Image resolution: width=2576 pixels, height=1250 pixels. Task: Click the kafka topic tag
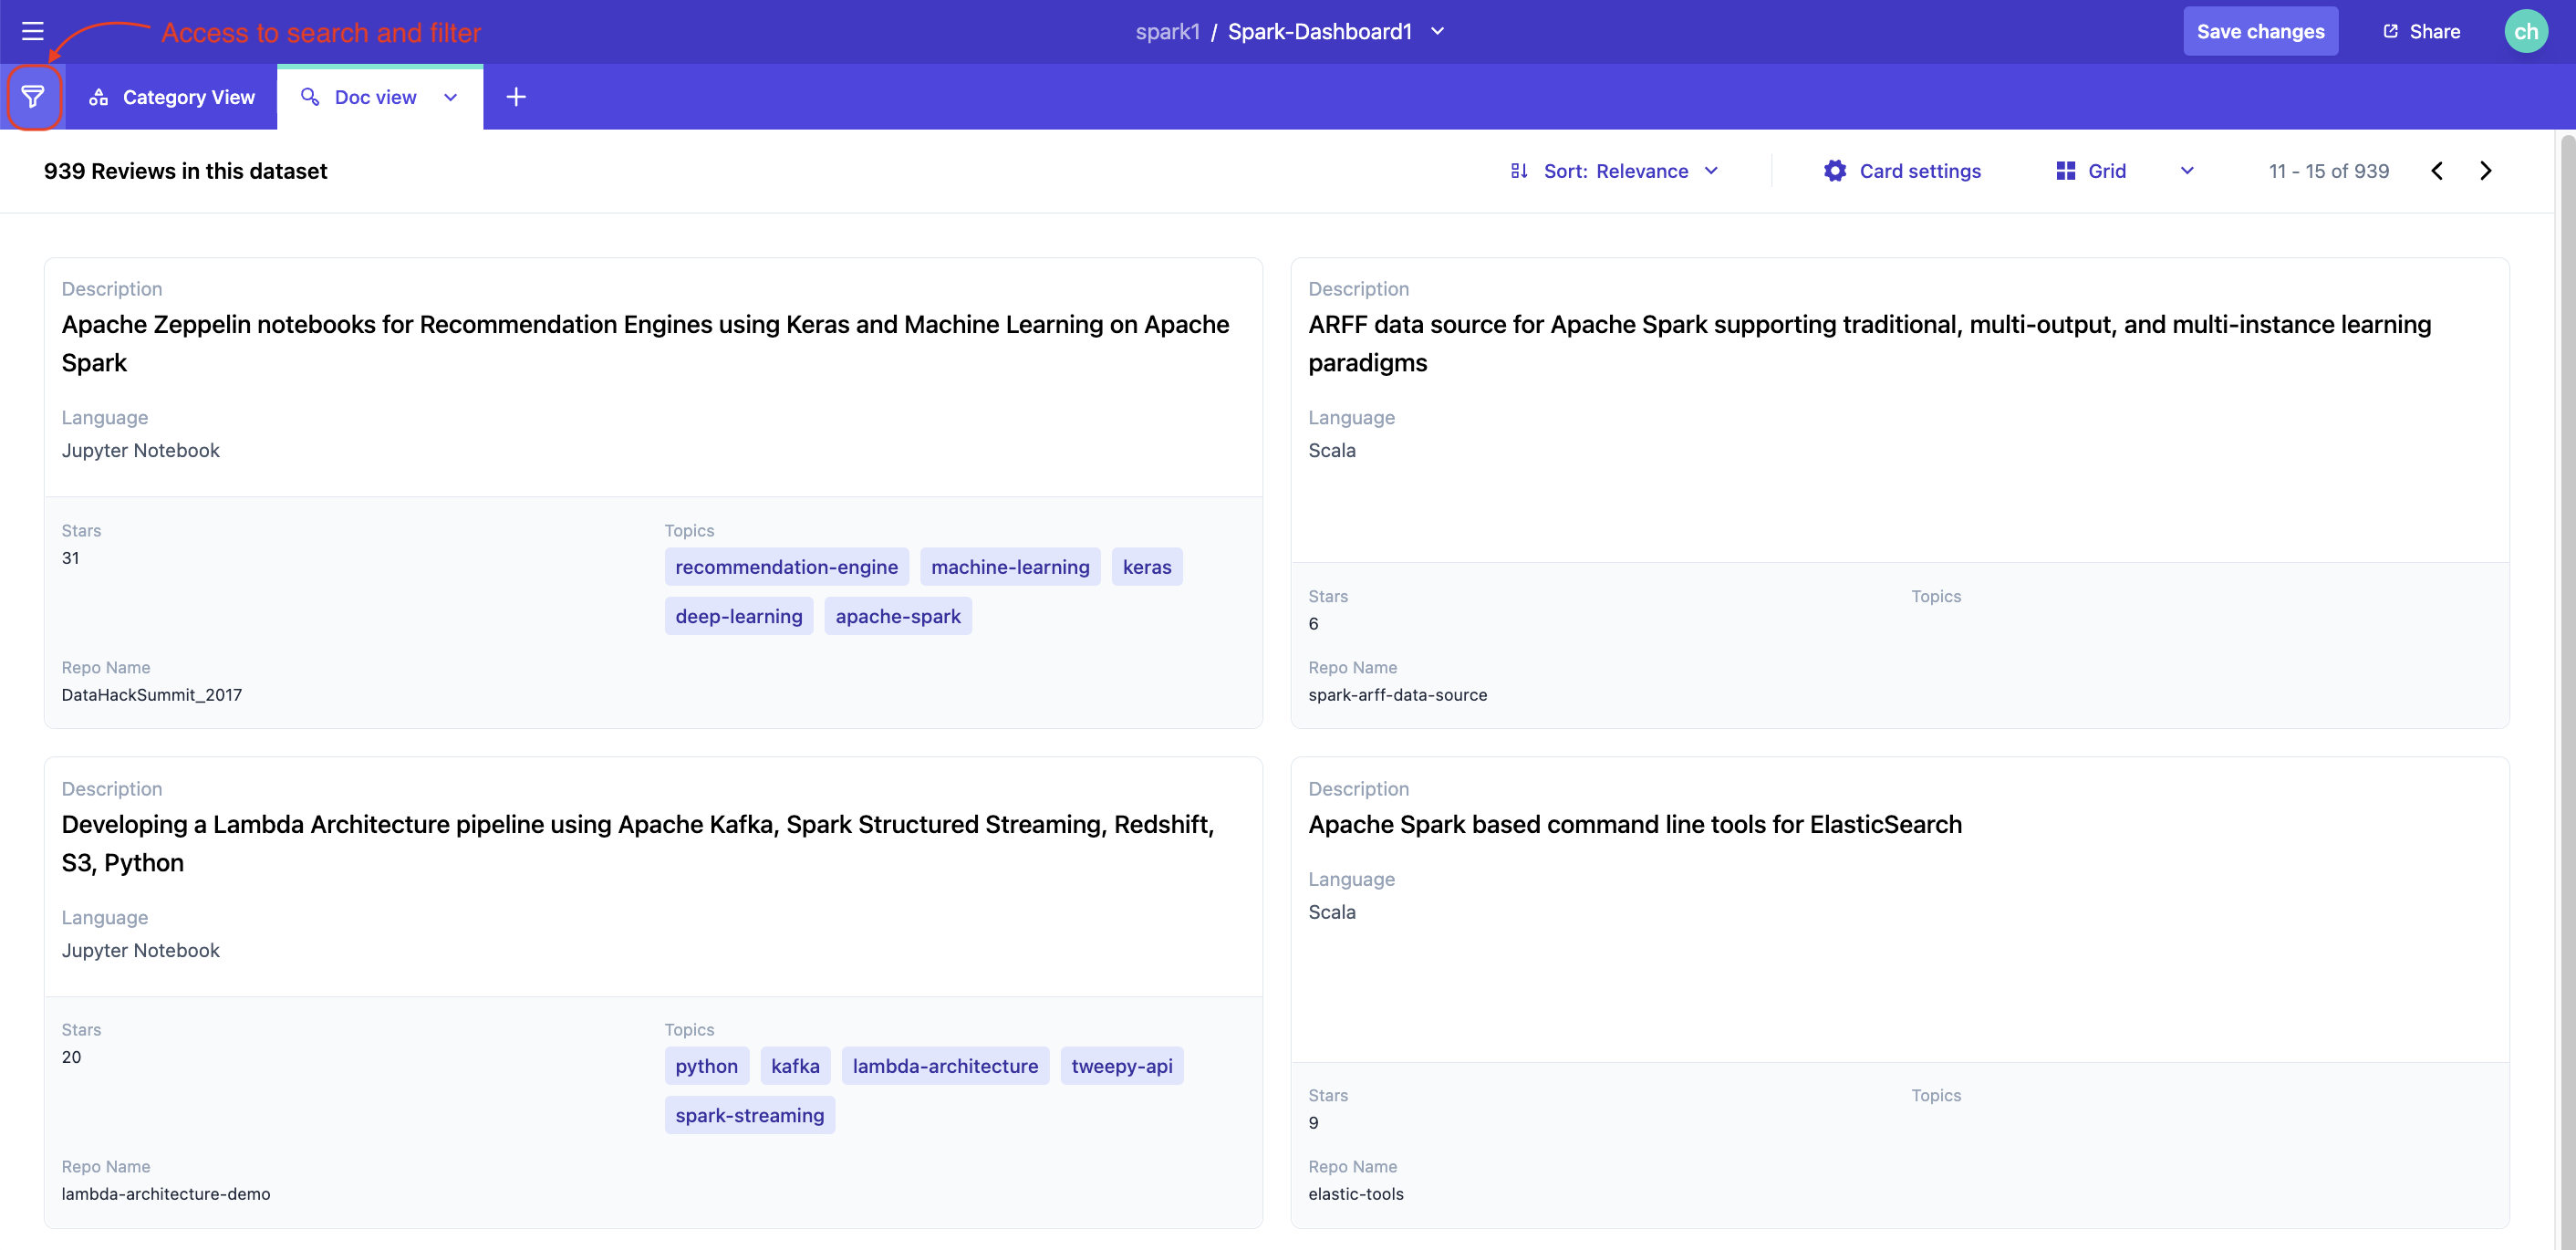795,1066
